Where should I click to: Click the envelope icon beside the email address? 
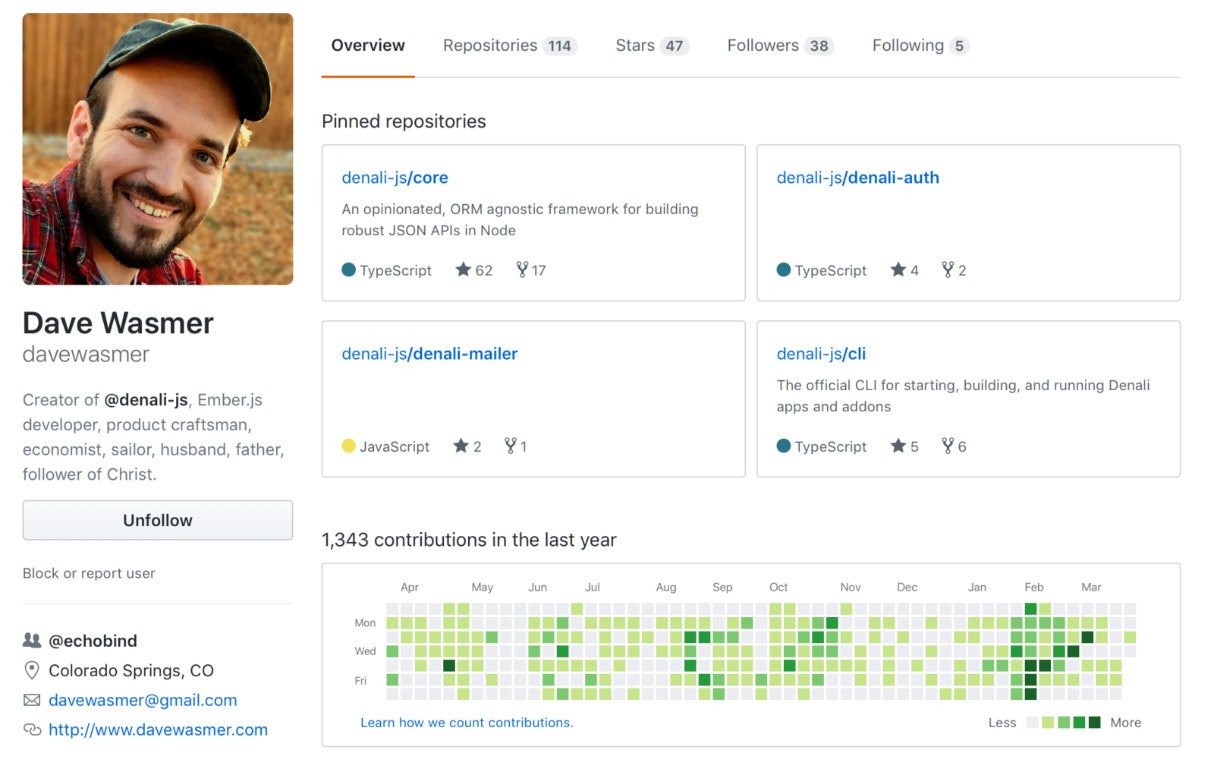[x=32, y=700]
